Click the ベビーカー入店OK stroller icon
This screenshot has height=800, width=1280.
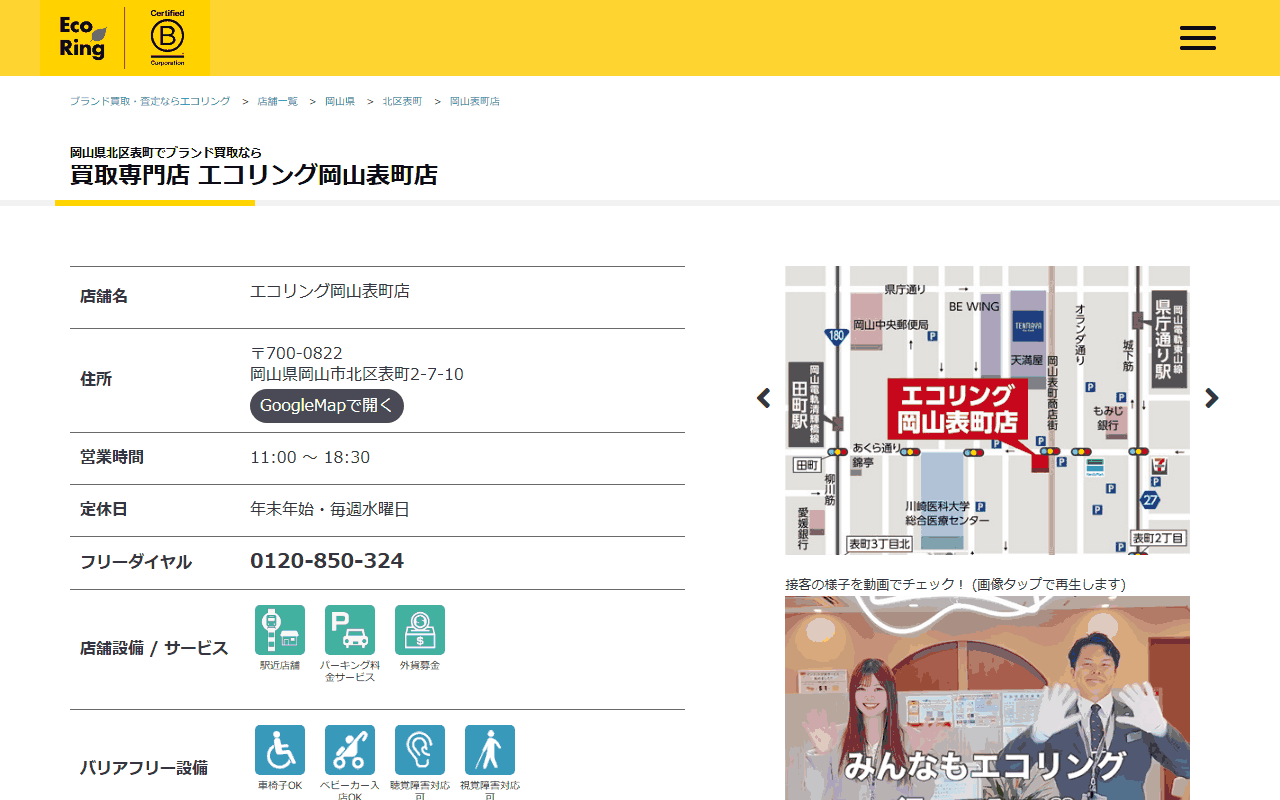(350, 750)
